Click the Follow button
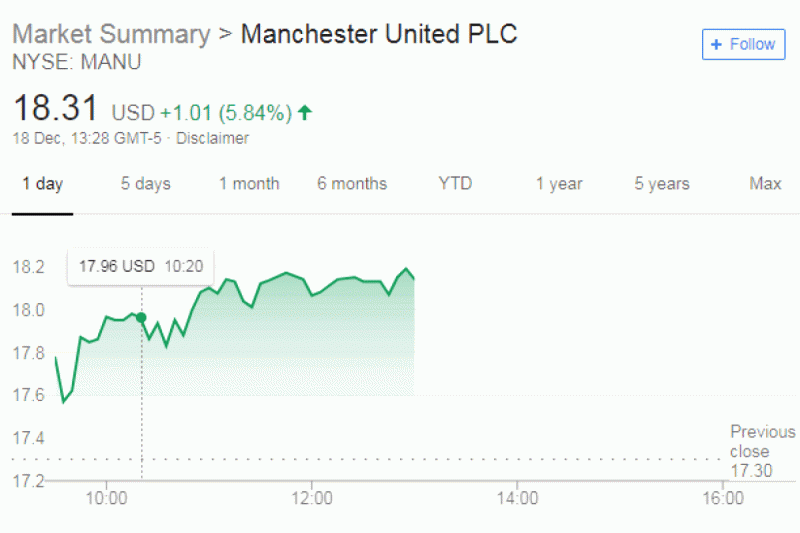 point(743,44)
